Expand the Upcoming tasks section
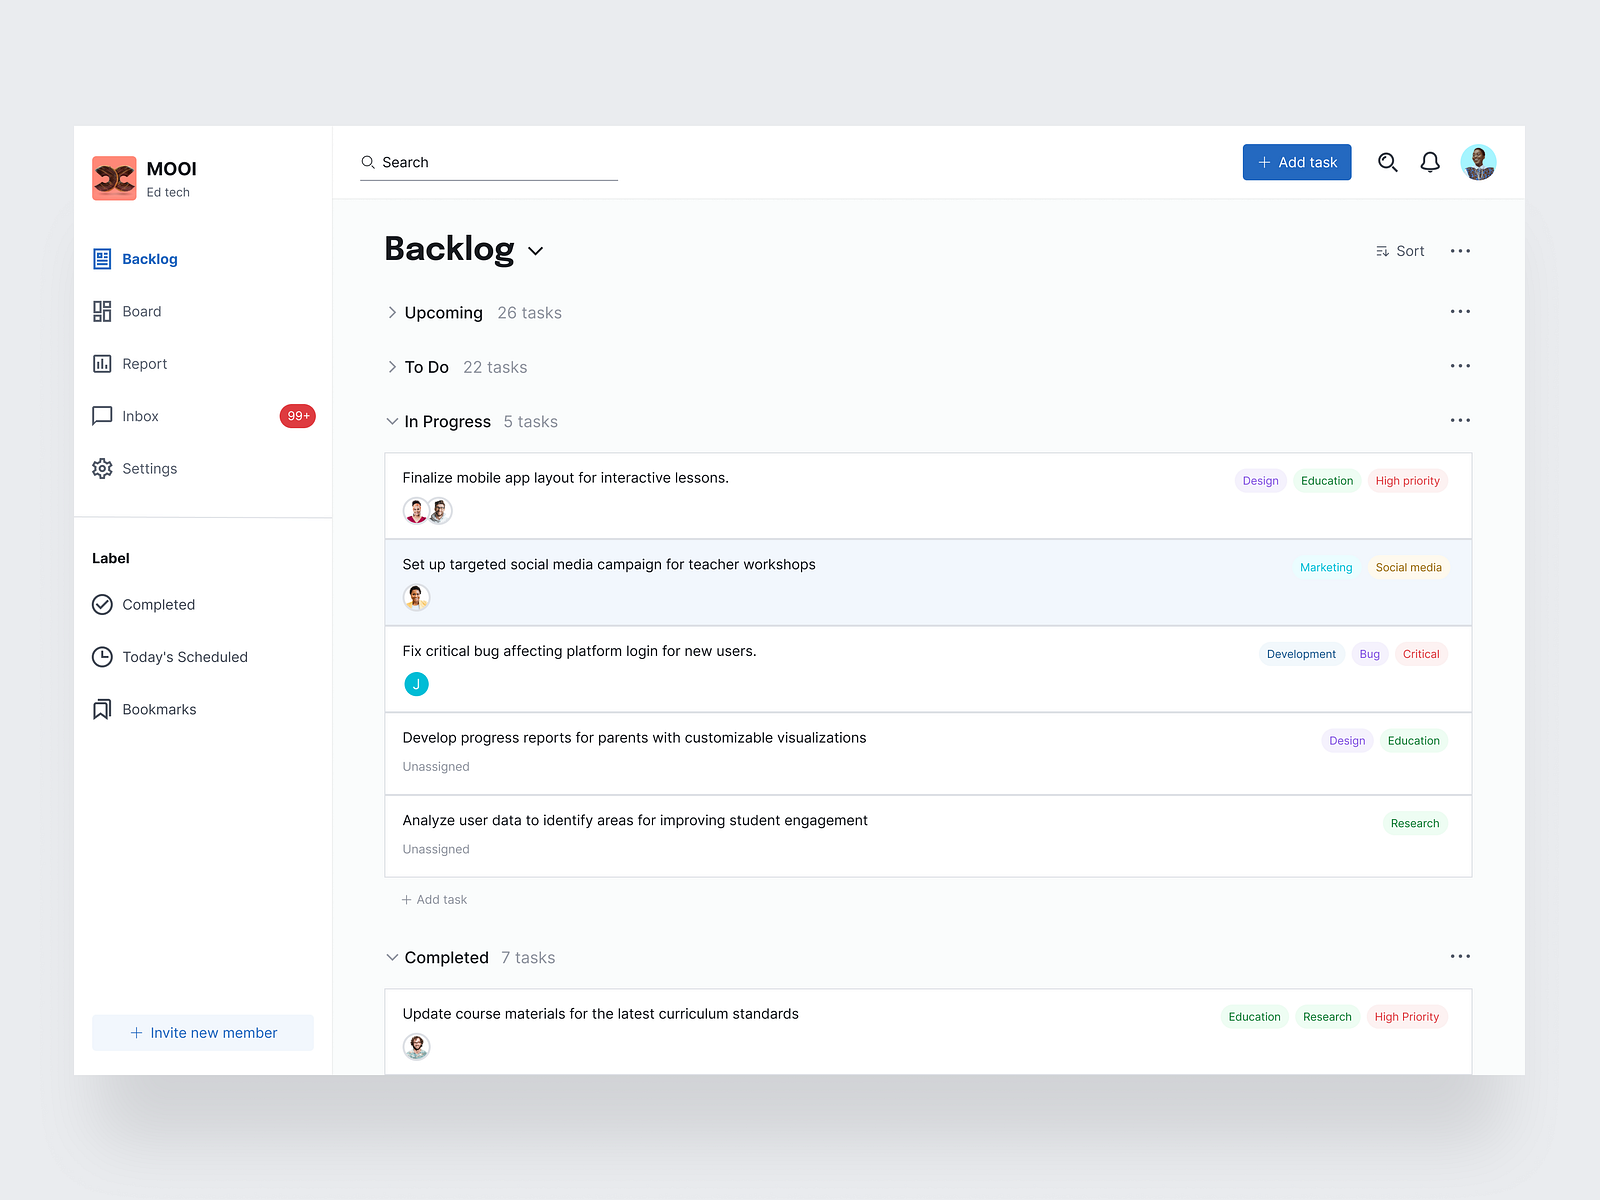This screenshot has height=1200, width=1600. [x=392, y=312]
